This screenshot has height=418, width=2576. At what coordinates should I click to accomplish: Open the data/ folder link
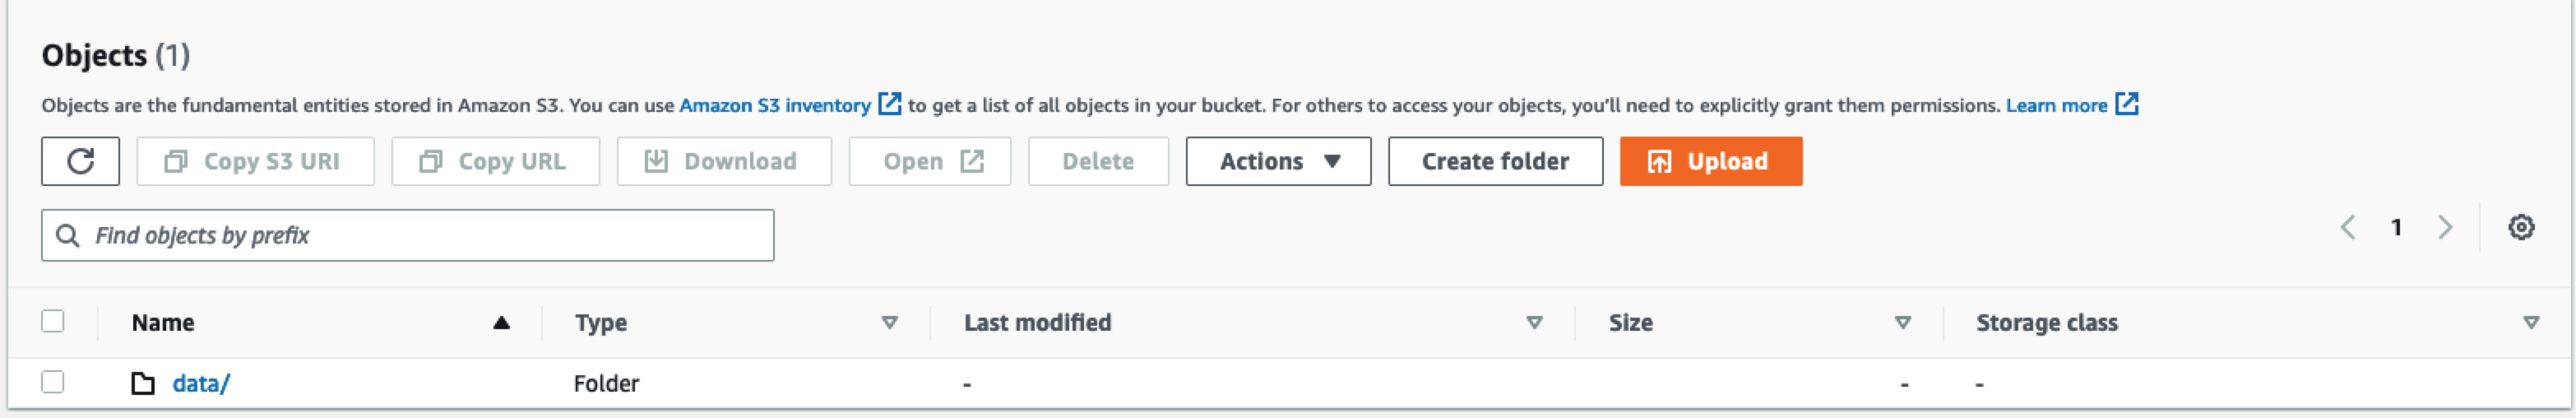tap(201, 383)
